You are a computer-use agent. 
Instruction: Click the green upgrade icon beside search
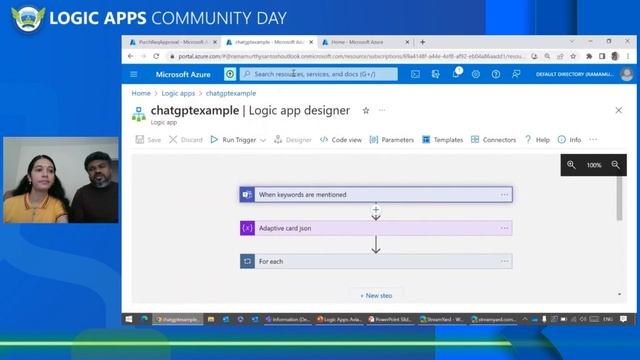230,74
